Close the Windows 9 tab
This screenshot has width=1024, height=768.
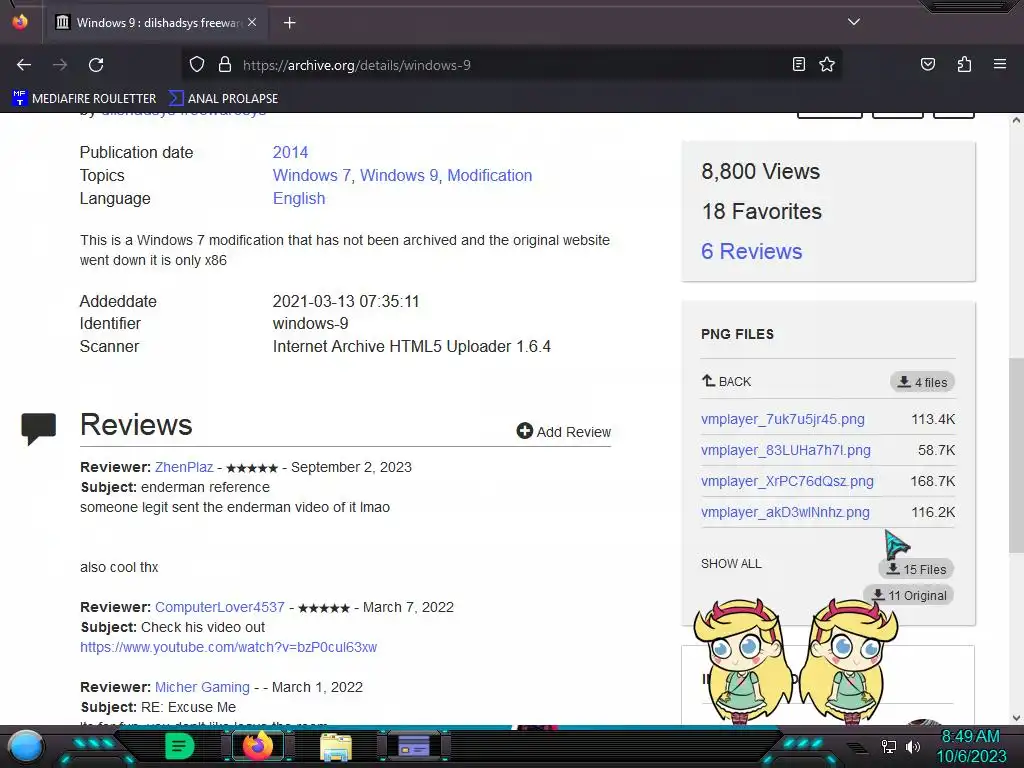(252, 22)
